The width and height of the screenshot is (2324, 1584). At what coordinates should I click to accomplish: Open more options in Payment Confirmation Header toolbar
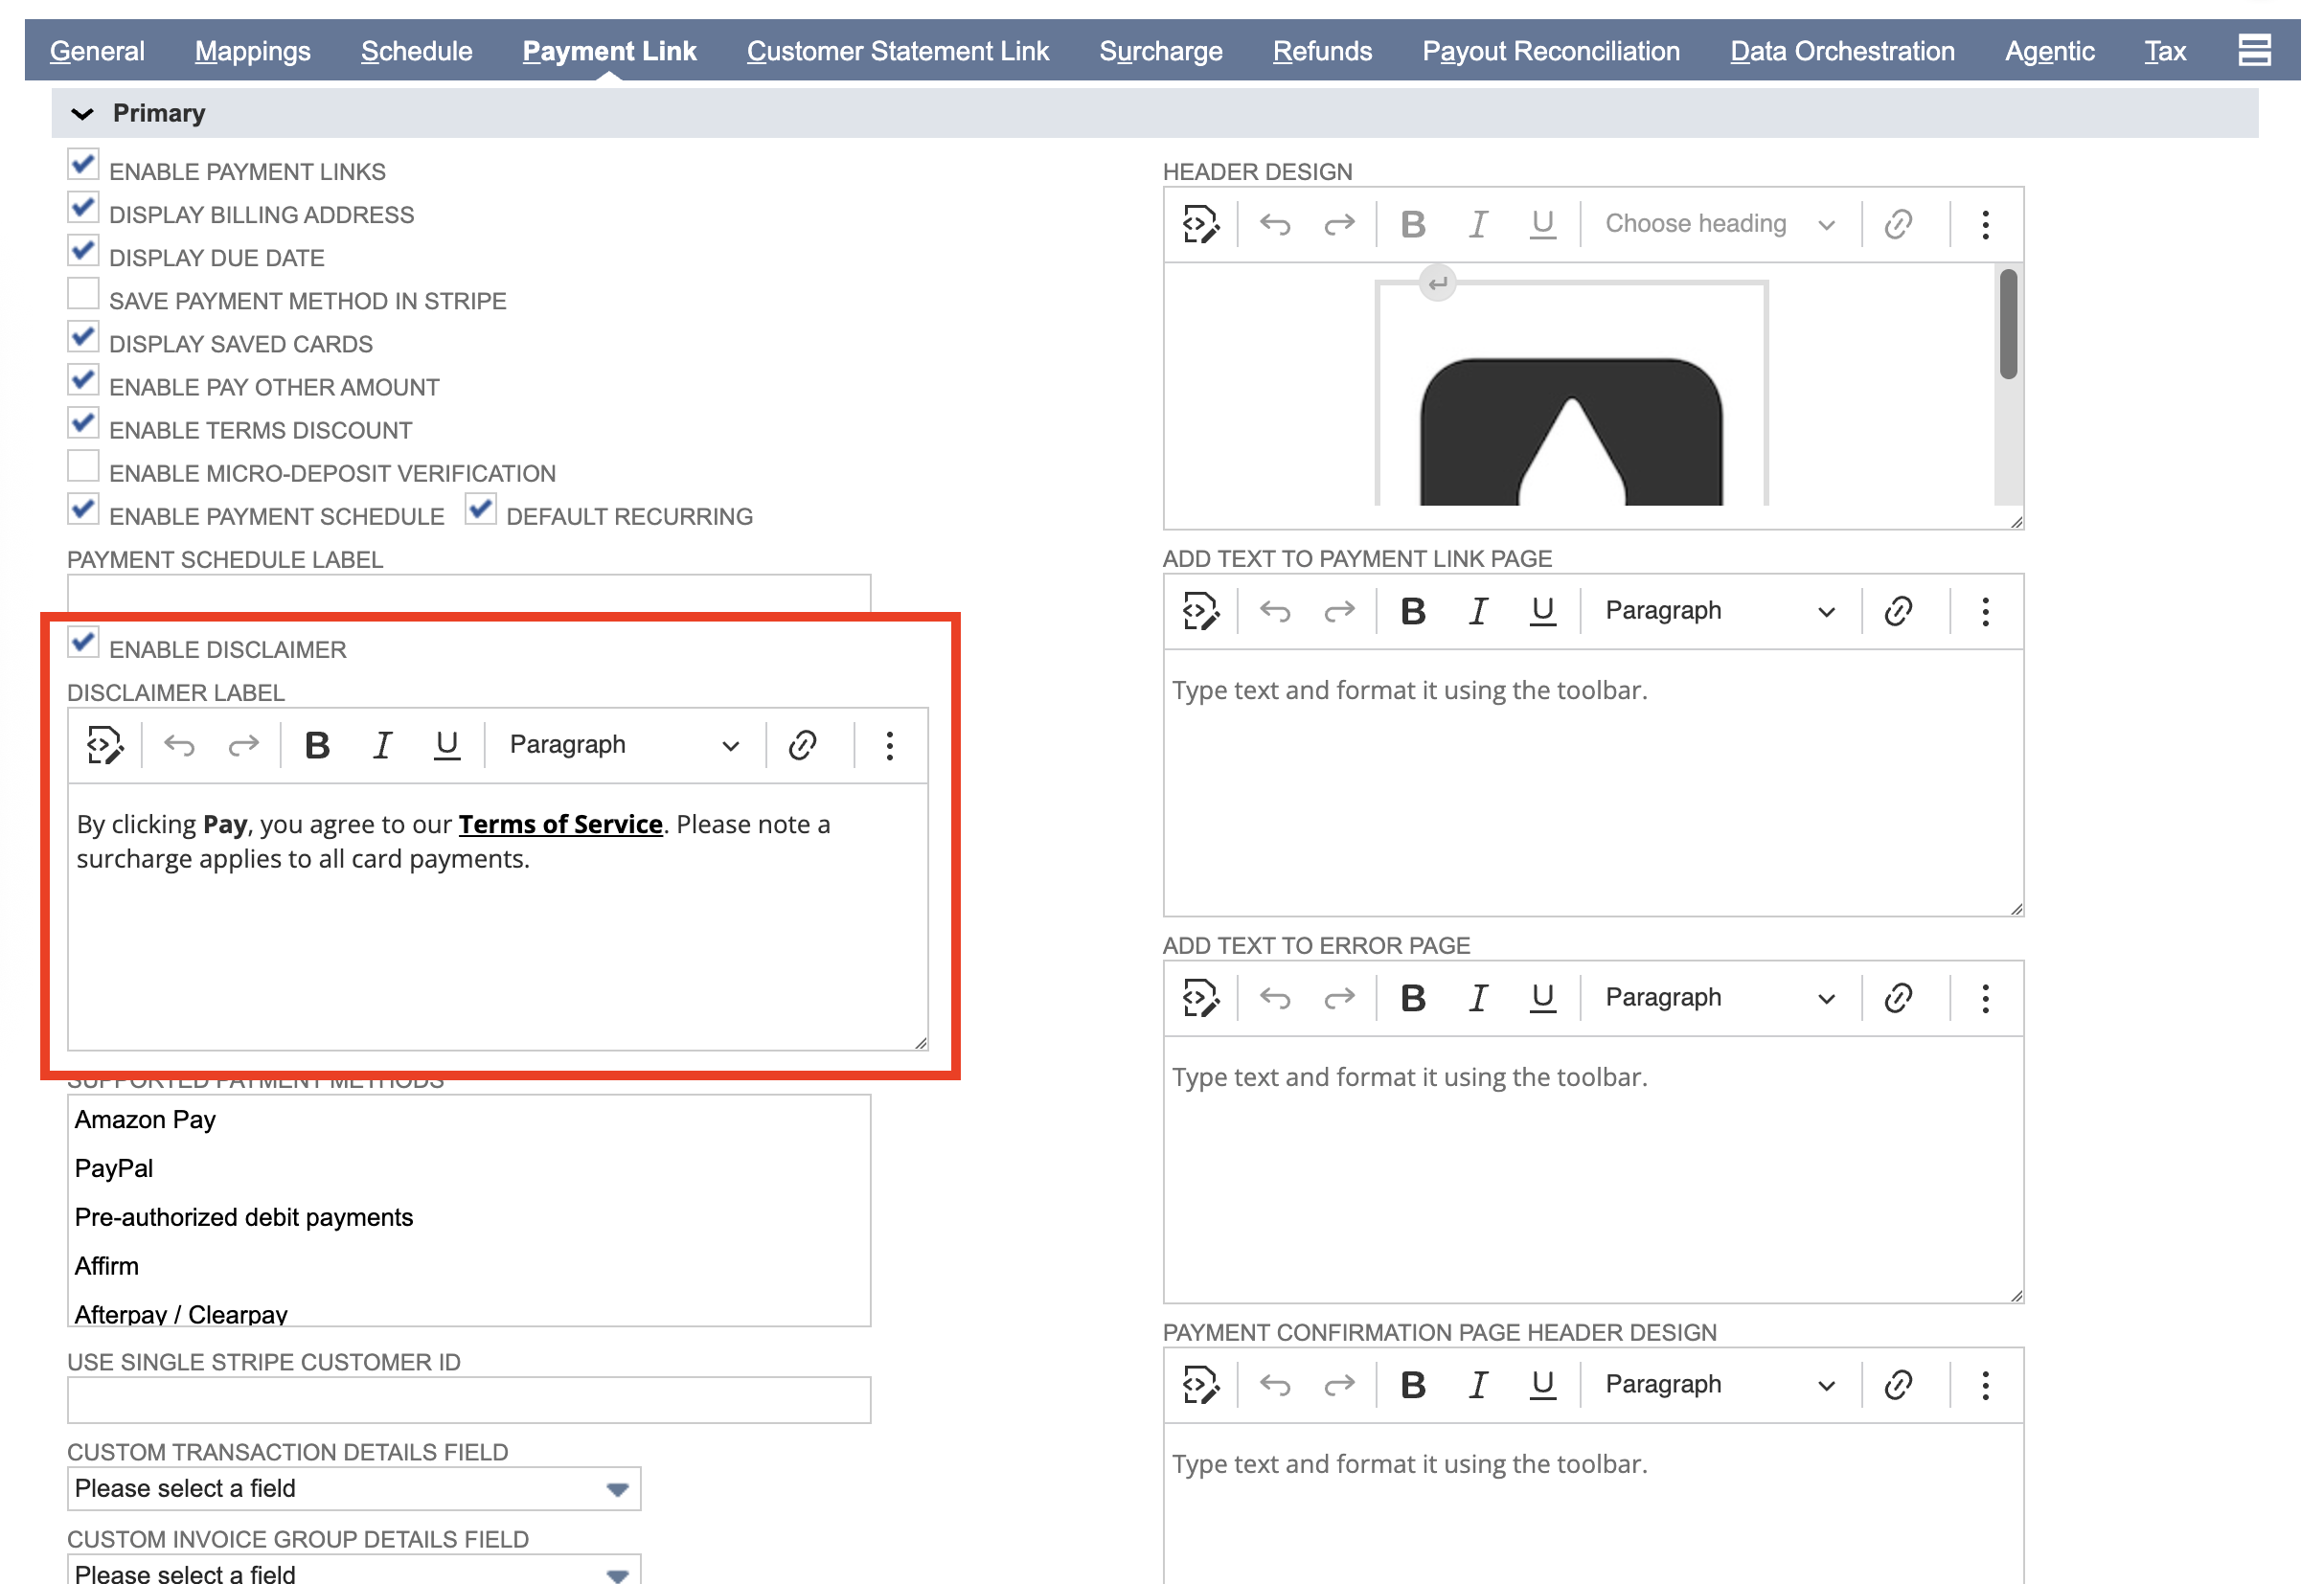coord(1986,1385)
